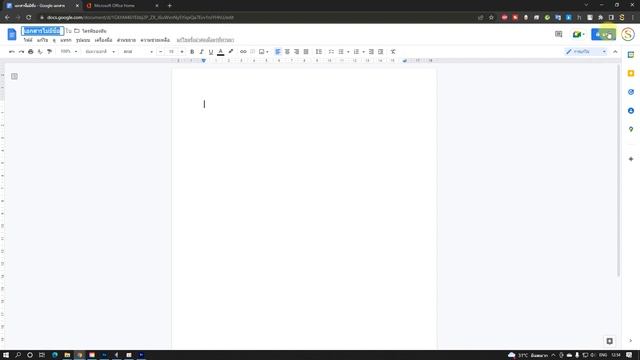Collapse the menus with the chevron up
This screenshot has height=360, width=640.
615,52
